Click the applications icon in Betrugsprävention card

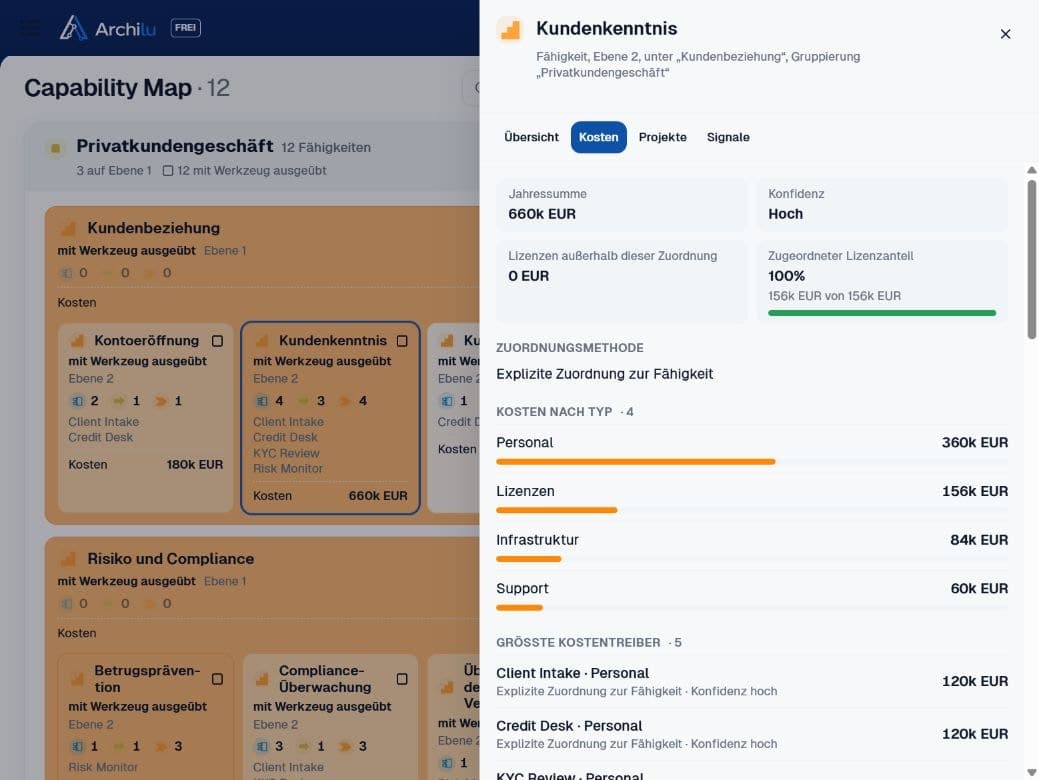click(77, 746)
